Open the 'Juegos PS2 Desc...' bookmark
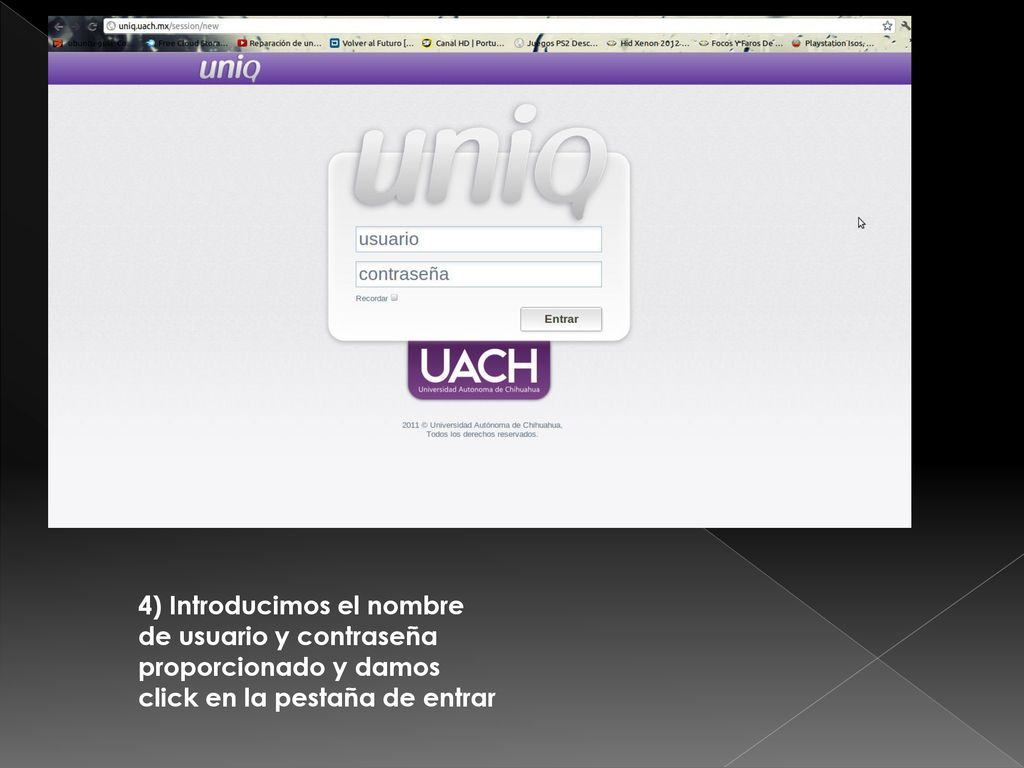Image resolution: width=1024 pixels, height=768 pixels. 556,43
